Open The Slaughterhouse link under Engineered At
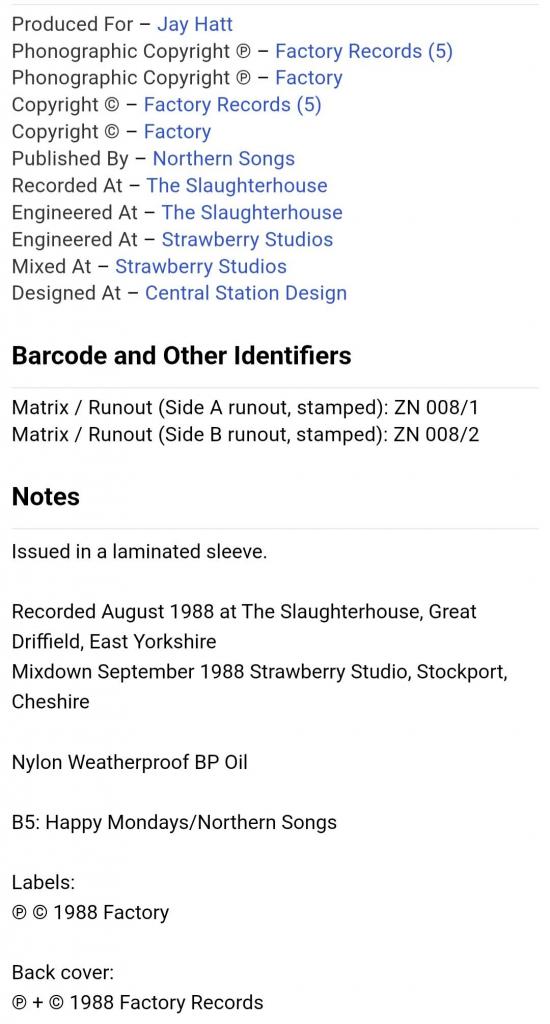This screenshot has width=550, height=1024. pyautogui.click(x=251, y=212)
